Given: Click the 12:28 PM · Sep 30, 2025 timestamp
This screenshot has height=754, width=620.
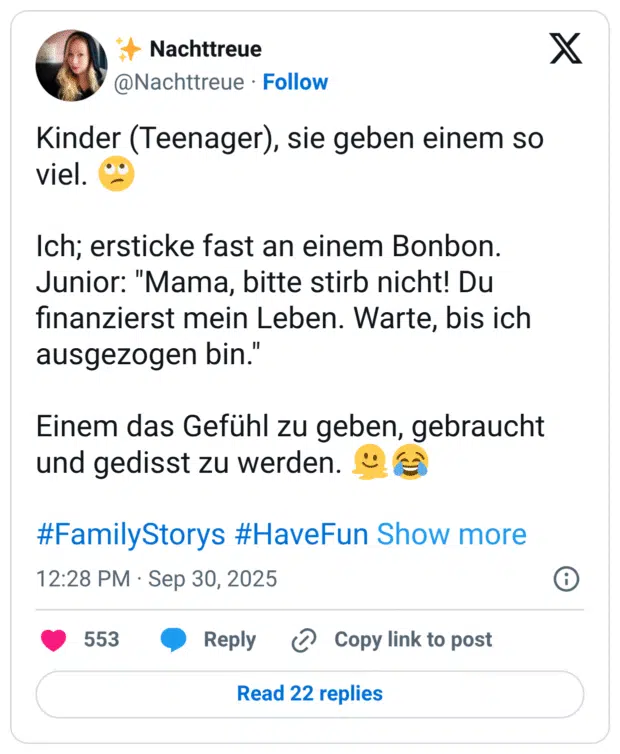Looking at the screenshot, I should [157, 579].
